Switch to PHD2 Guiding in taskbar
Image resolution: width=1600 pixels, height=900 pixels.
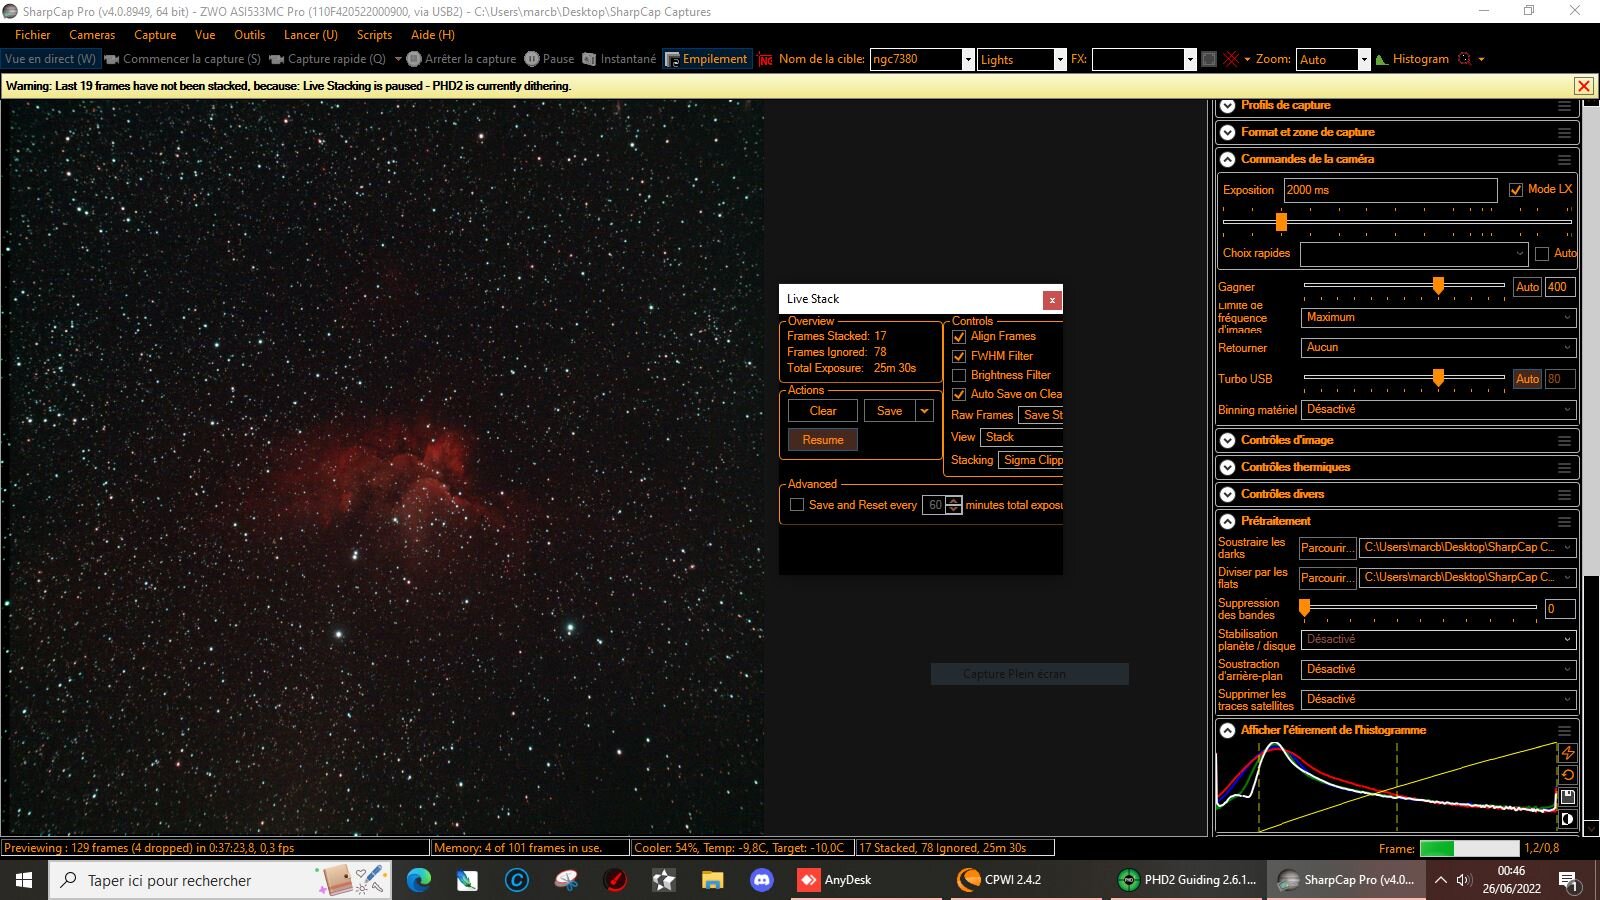click(x=1187, y=880)
